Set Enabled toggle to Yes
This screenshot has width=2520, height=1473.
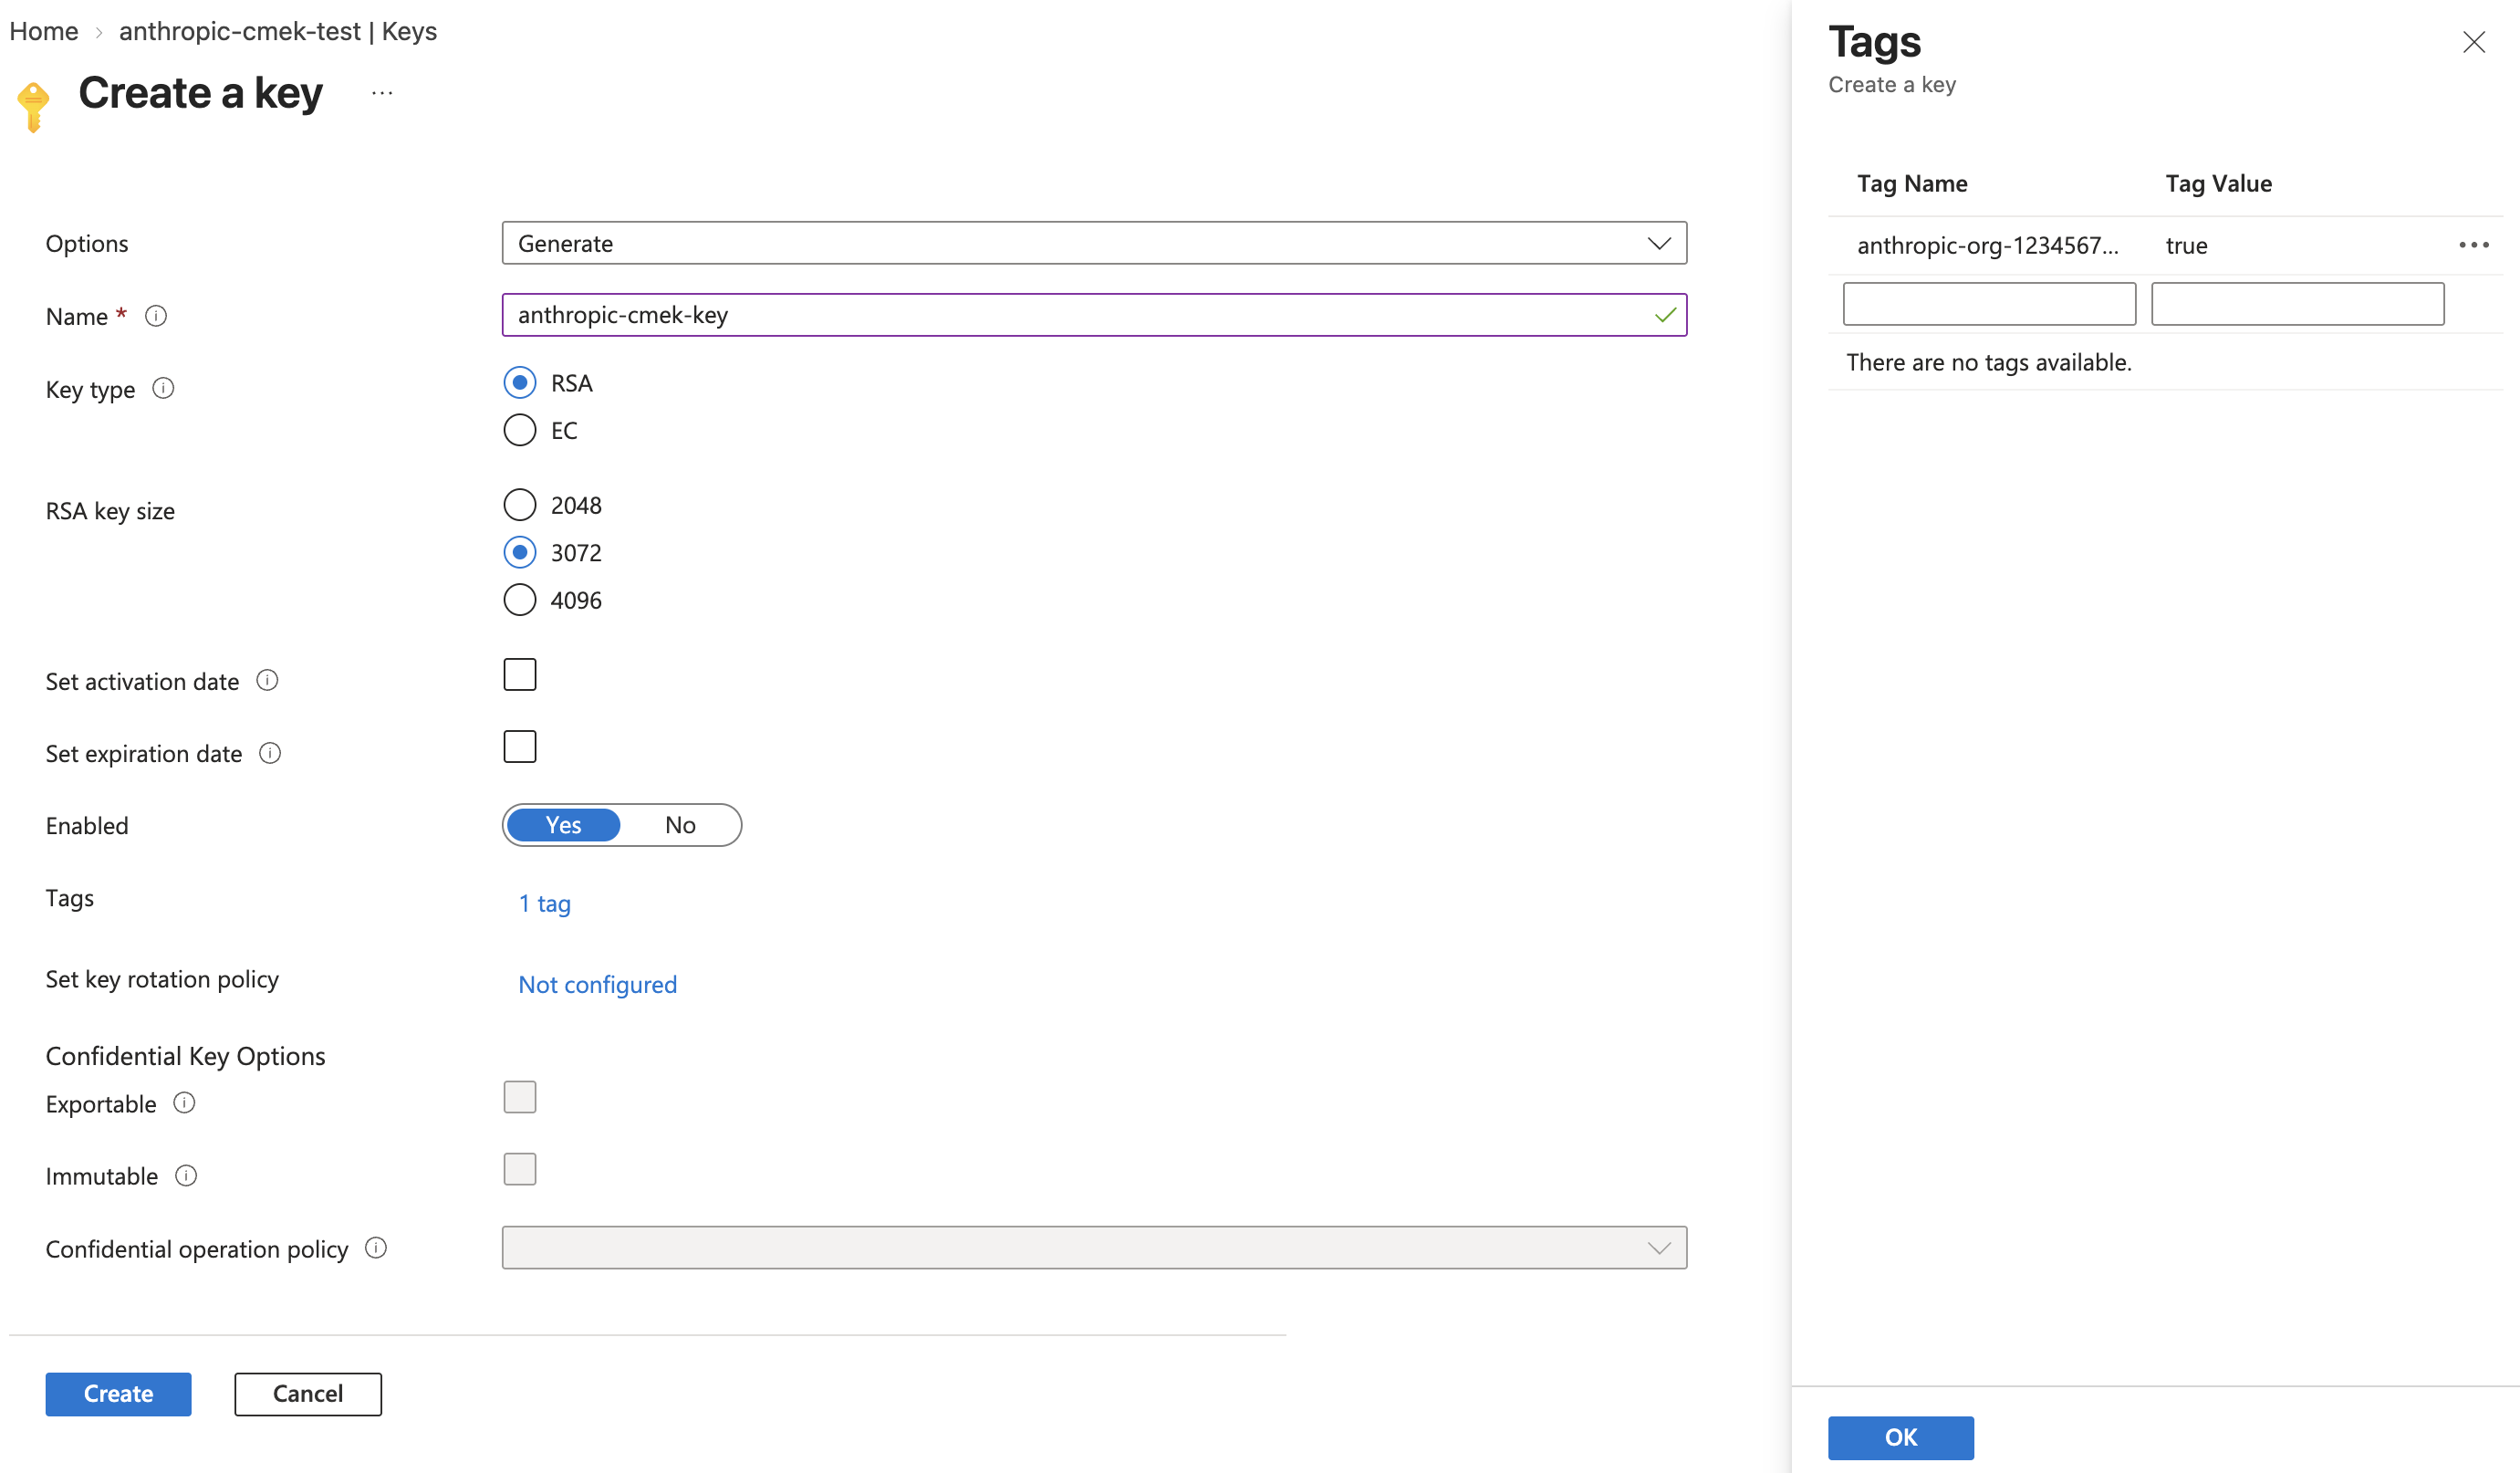[563, 825]
